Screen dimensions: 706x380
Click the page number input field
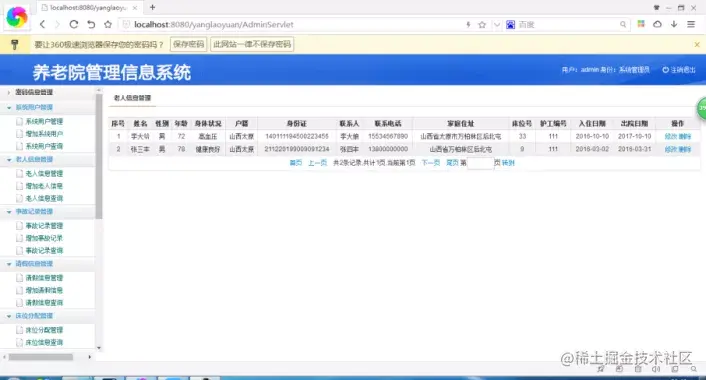480,163
